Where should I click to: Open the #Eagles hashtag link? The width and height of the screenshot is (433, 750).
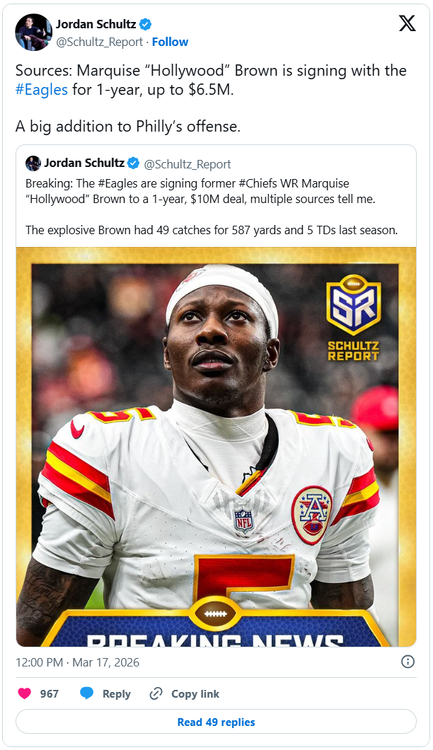(x=42, y=89)
